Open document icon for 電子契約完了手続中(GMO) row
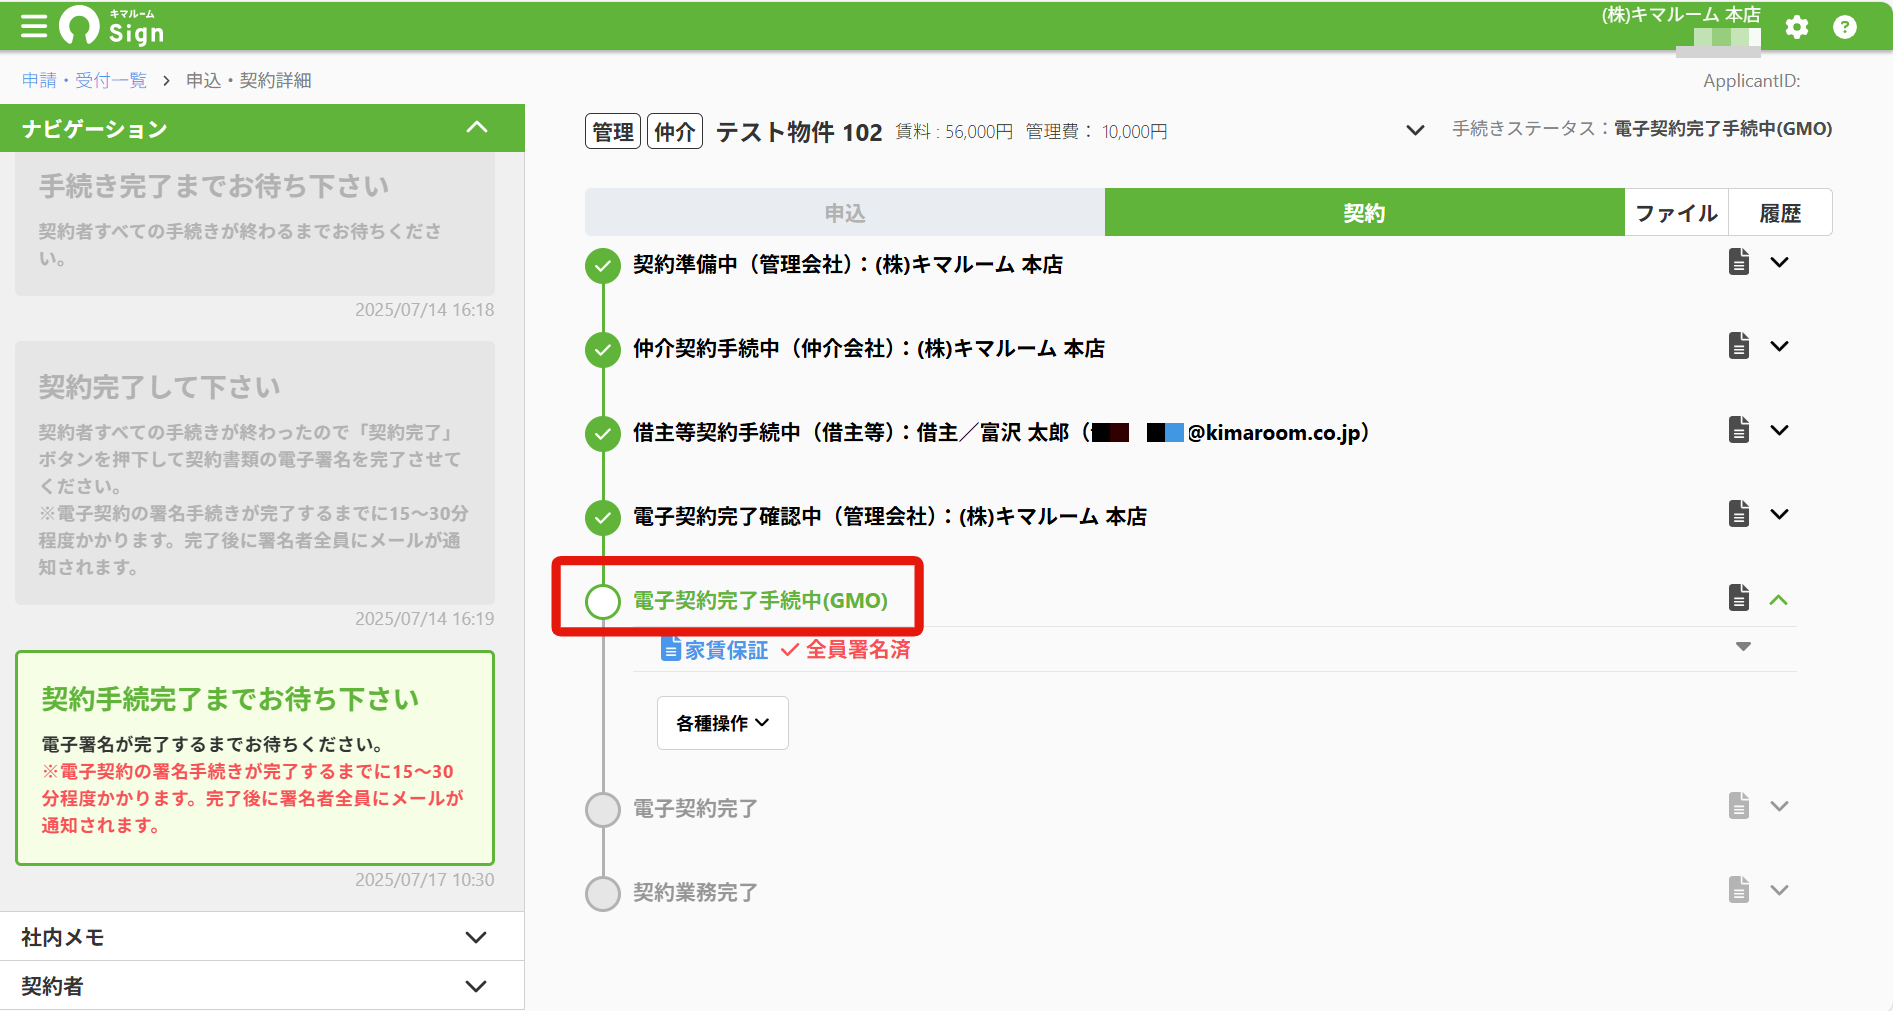The height and width of the screenshot is (1011, 1893). (1739, 598)
